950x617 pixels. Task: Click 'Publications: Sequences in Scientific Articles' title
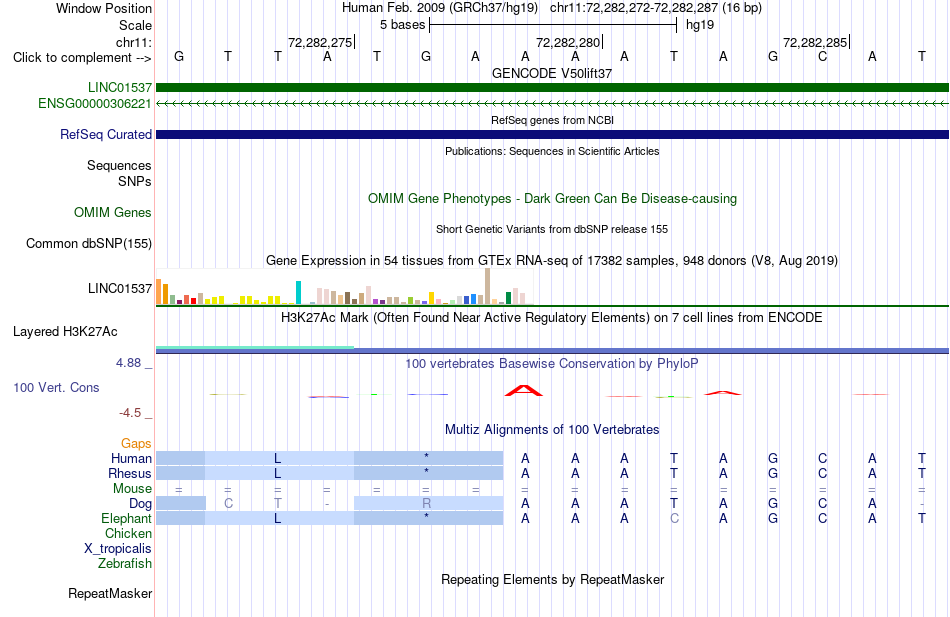click(x=552, y=151)
